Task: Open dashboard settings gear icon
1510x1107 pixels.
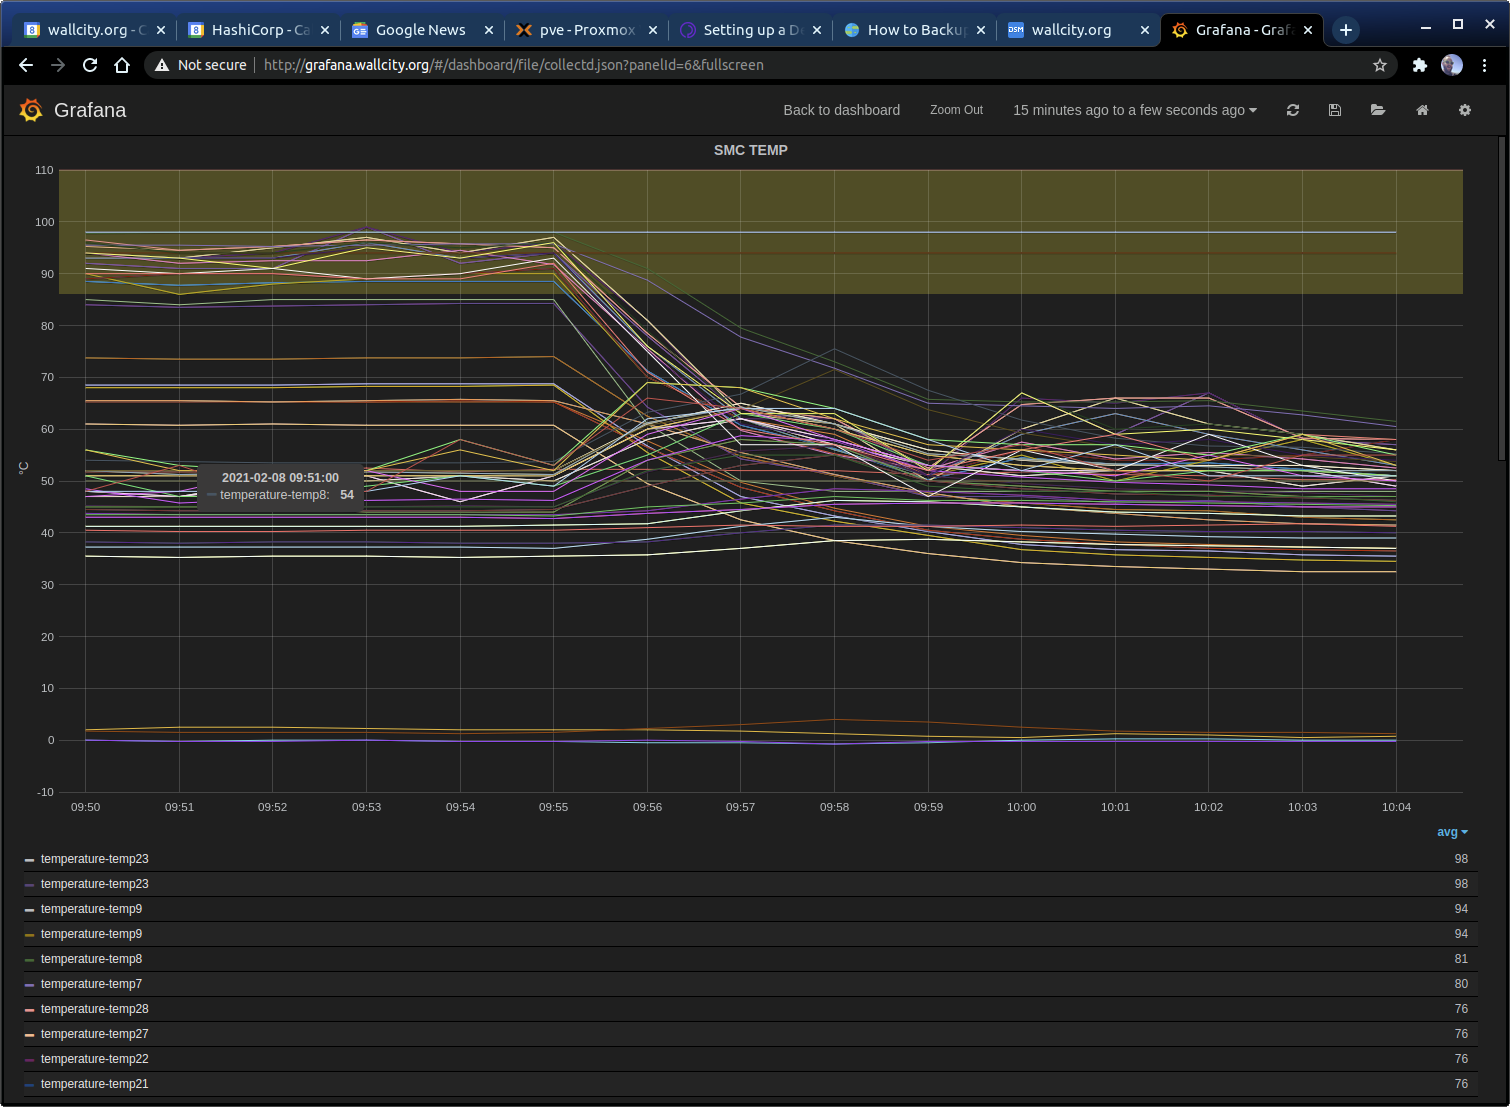Action: [x=1465, y=110]
